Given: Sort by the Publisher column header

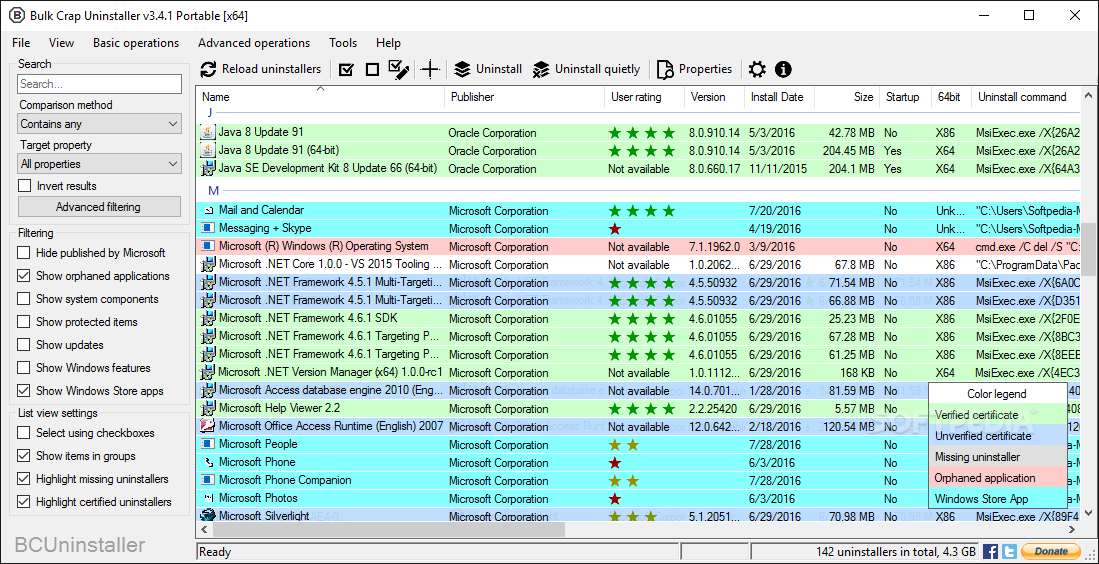Looking at the screenshot, I should (524, 97).
